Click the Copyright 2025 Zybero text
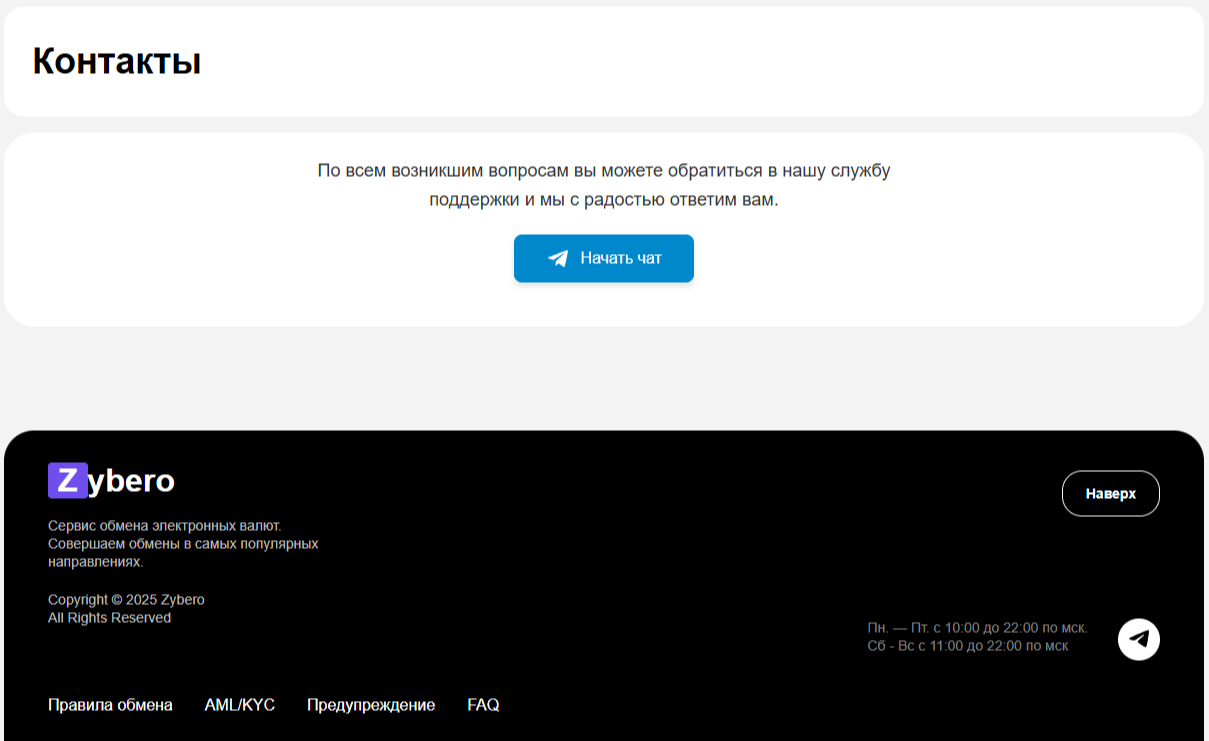 pyautogui.click(x=126, y=599)
